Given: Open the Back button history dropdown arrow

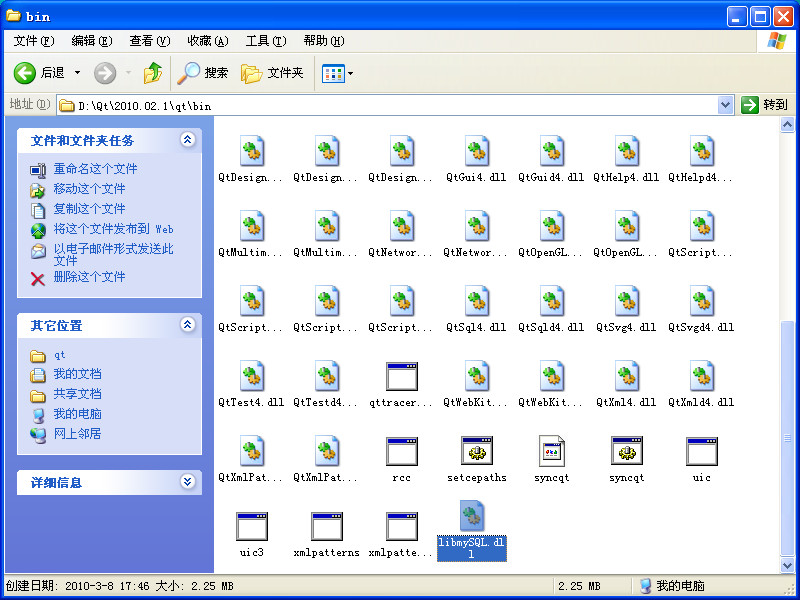Looking at the screenshot, I should pyautogui.click(x=78, y=73).
